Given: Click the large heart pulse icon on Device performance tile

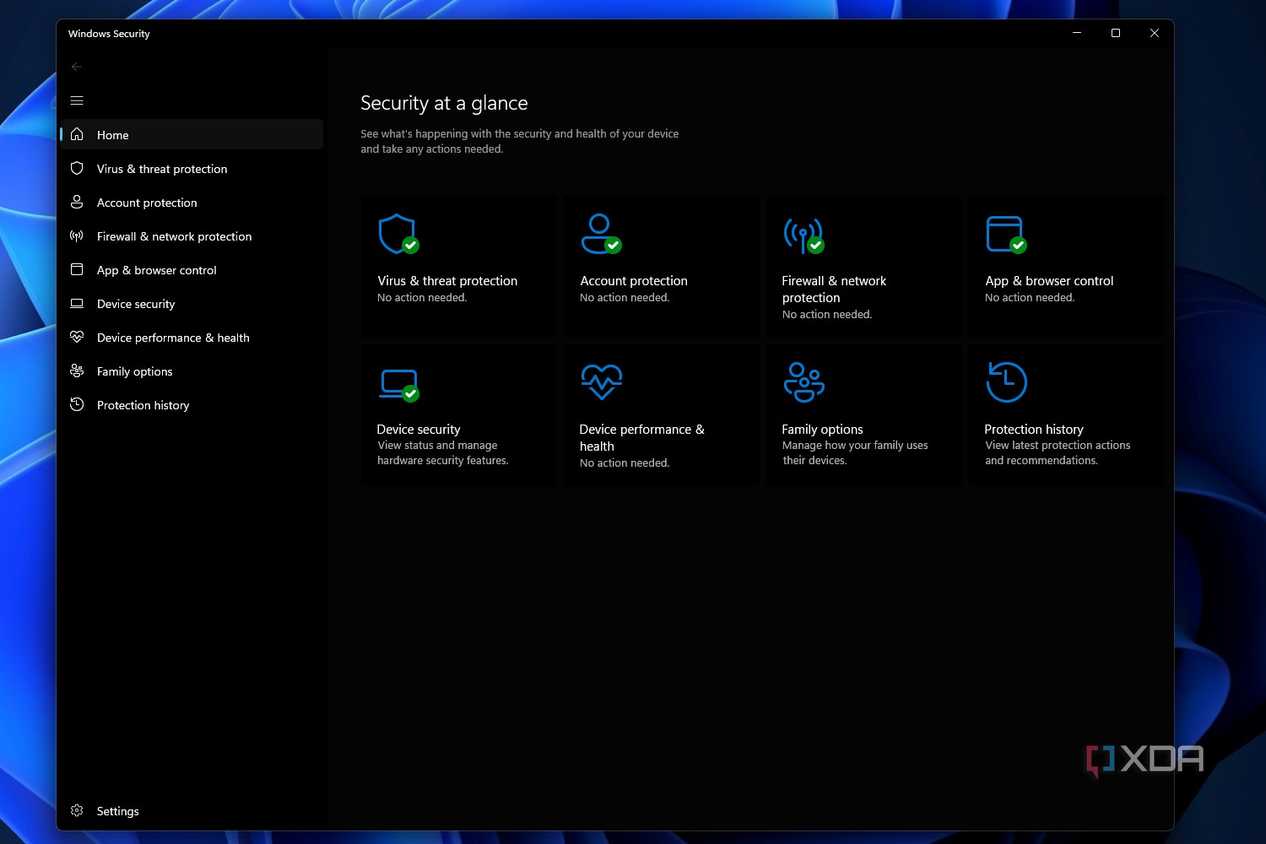Looking at the screenshot, I should pyautogui.click(x=601, y=381).
